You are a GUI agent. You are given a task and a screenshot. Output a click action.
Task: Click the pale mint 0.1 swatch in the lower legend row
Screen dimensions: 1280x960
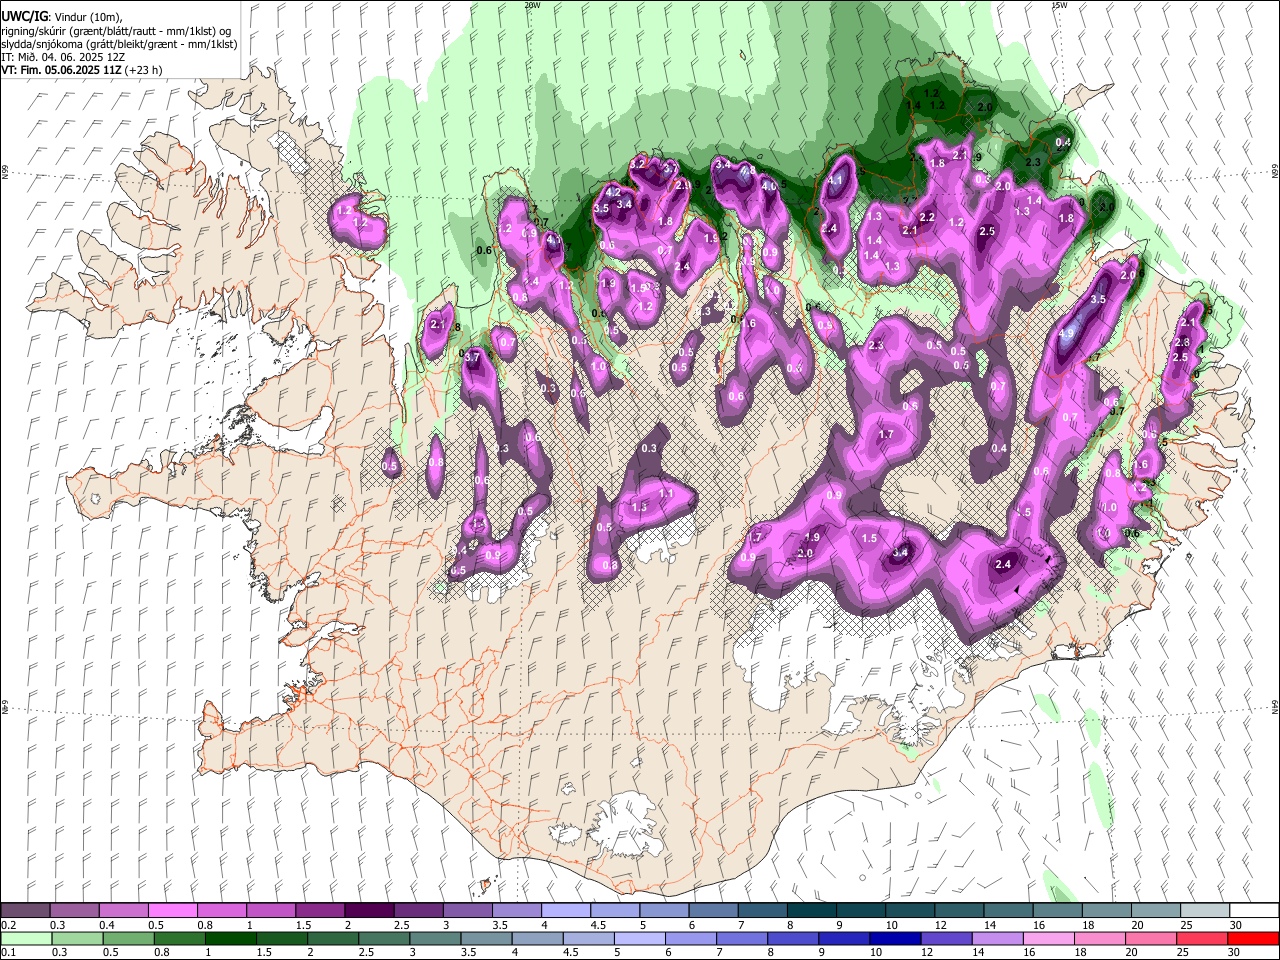[x=26, y=938]
